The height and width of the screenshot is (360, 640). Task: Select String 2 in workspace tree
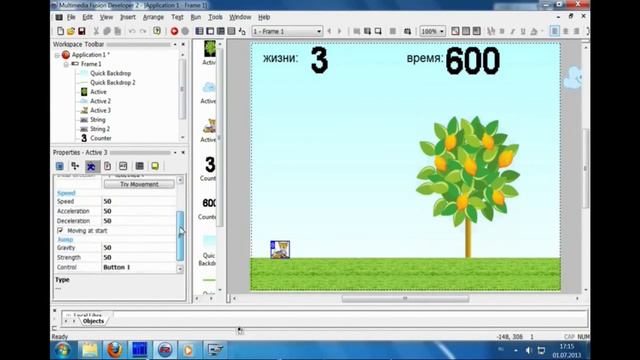(100, 129)
